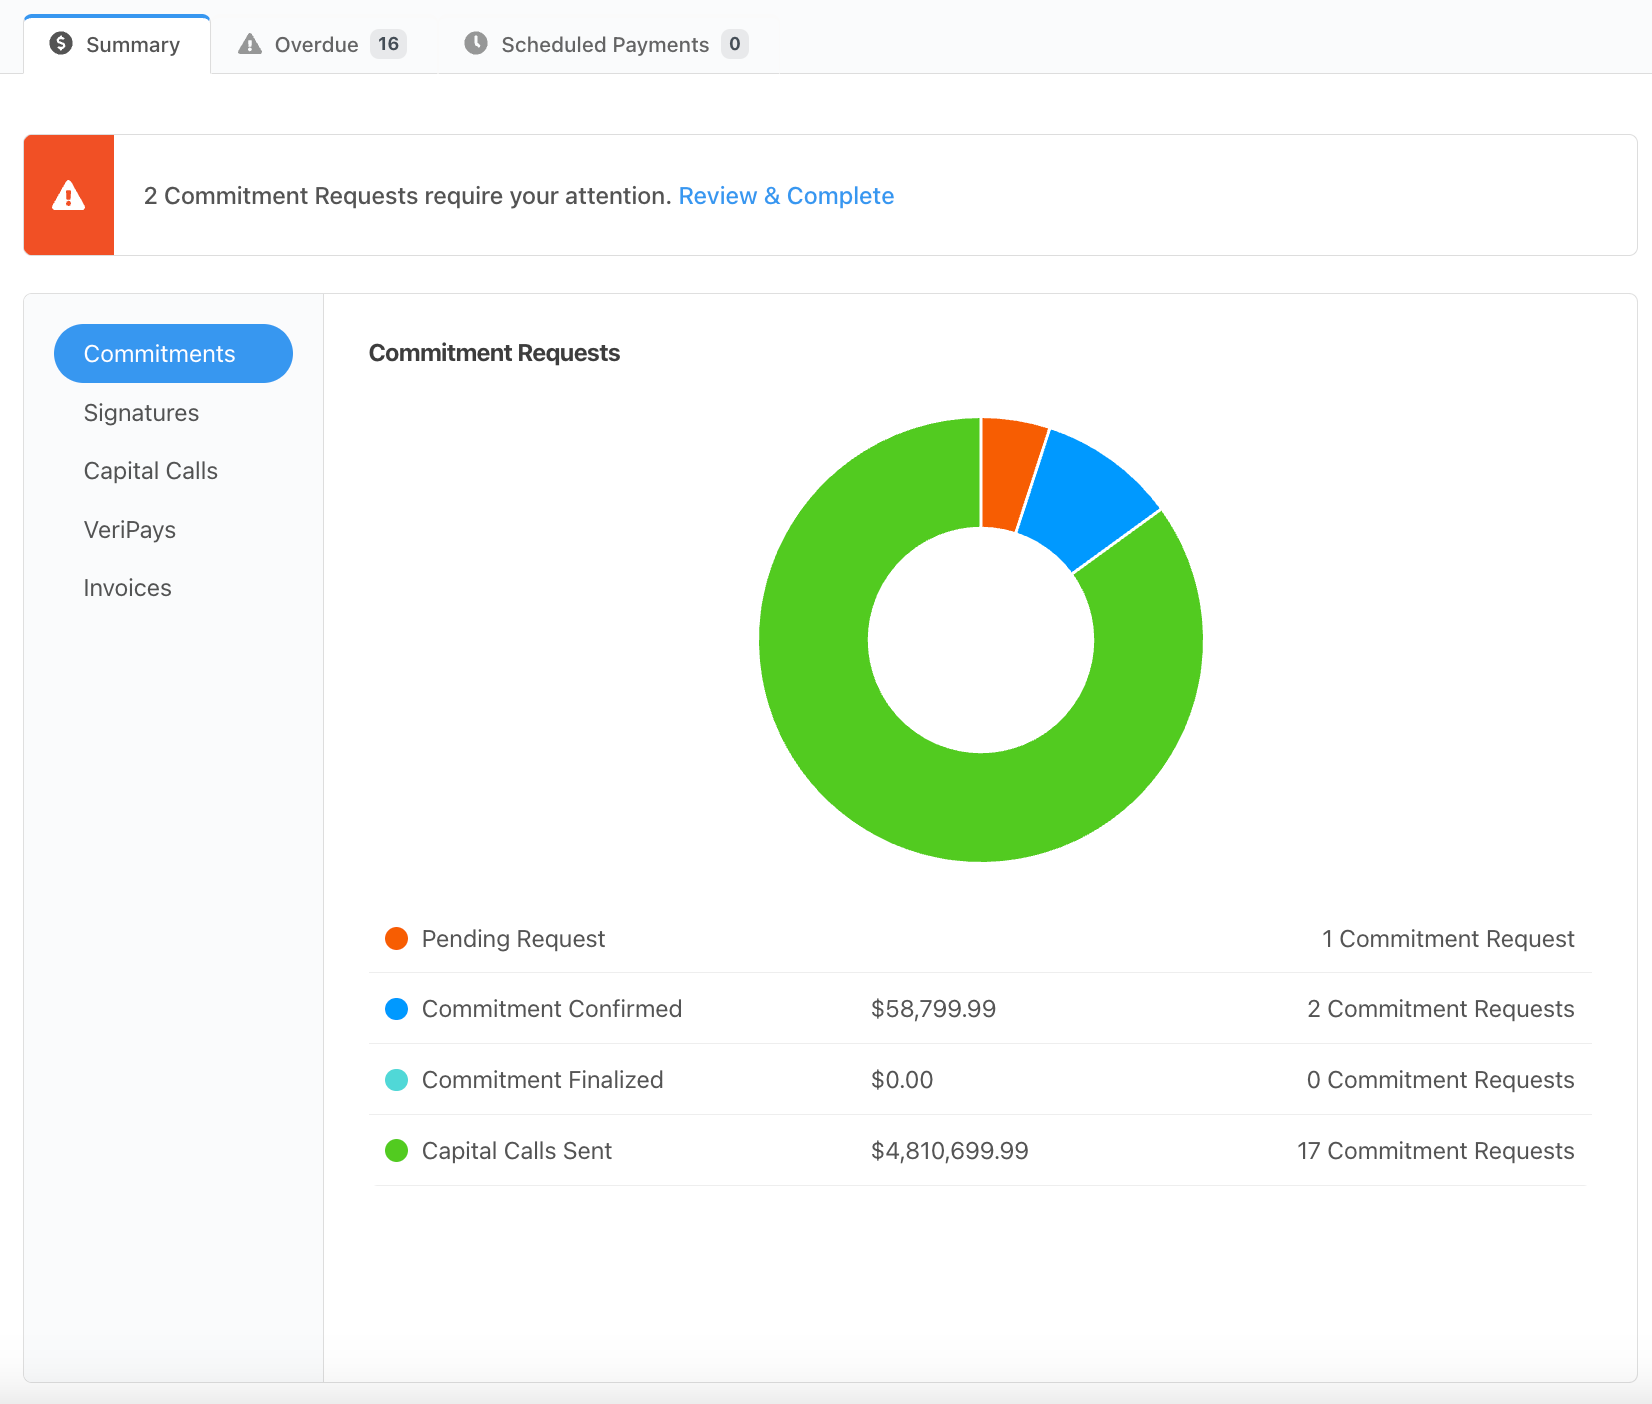
Task: Click the orange alert icon in the banner
Action: [68, 195]
